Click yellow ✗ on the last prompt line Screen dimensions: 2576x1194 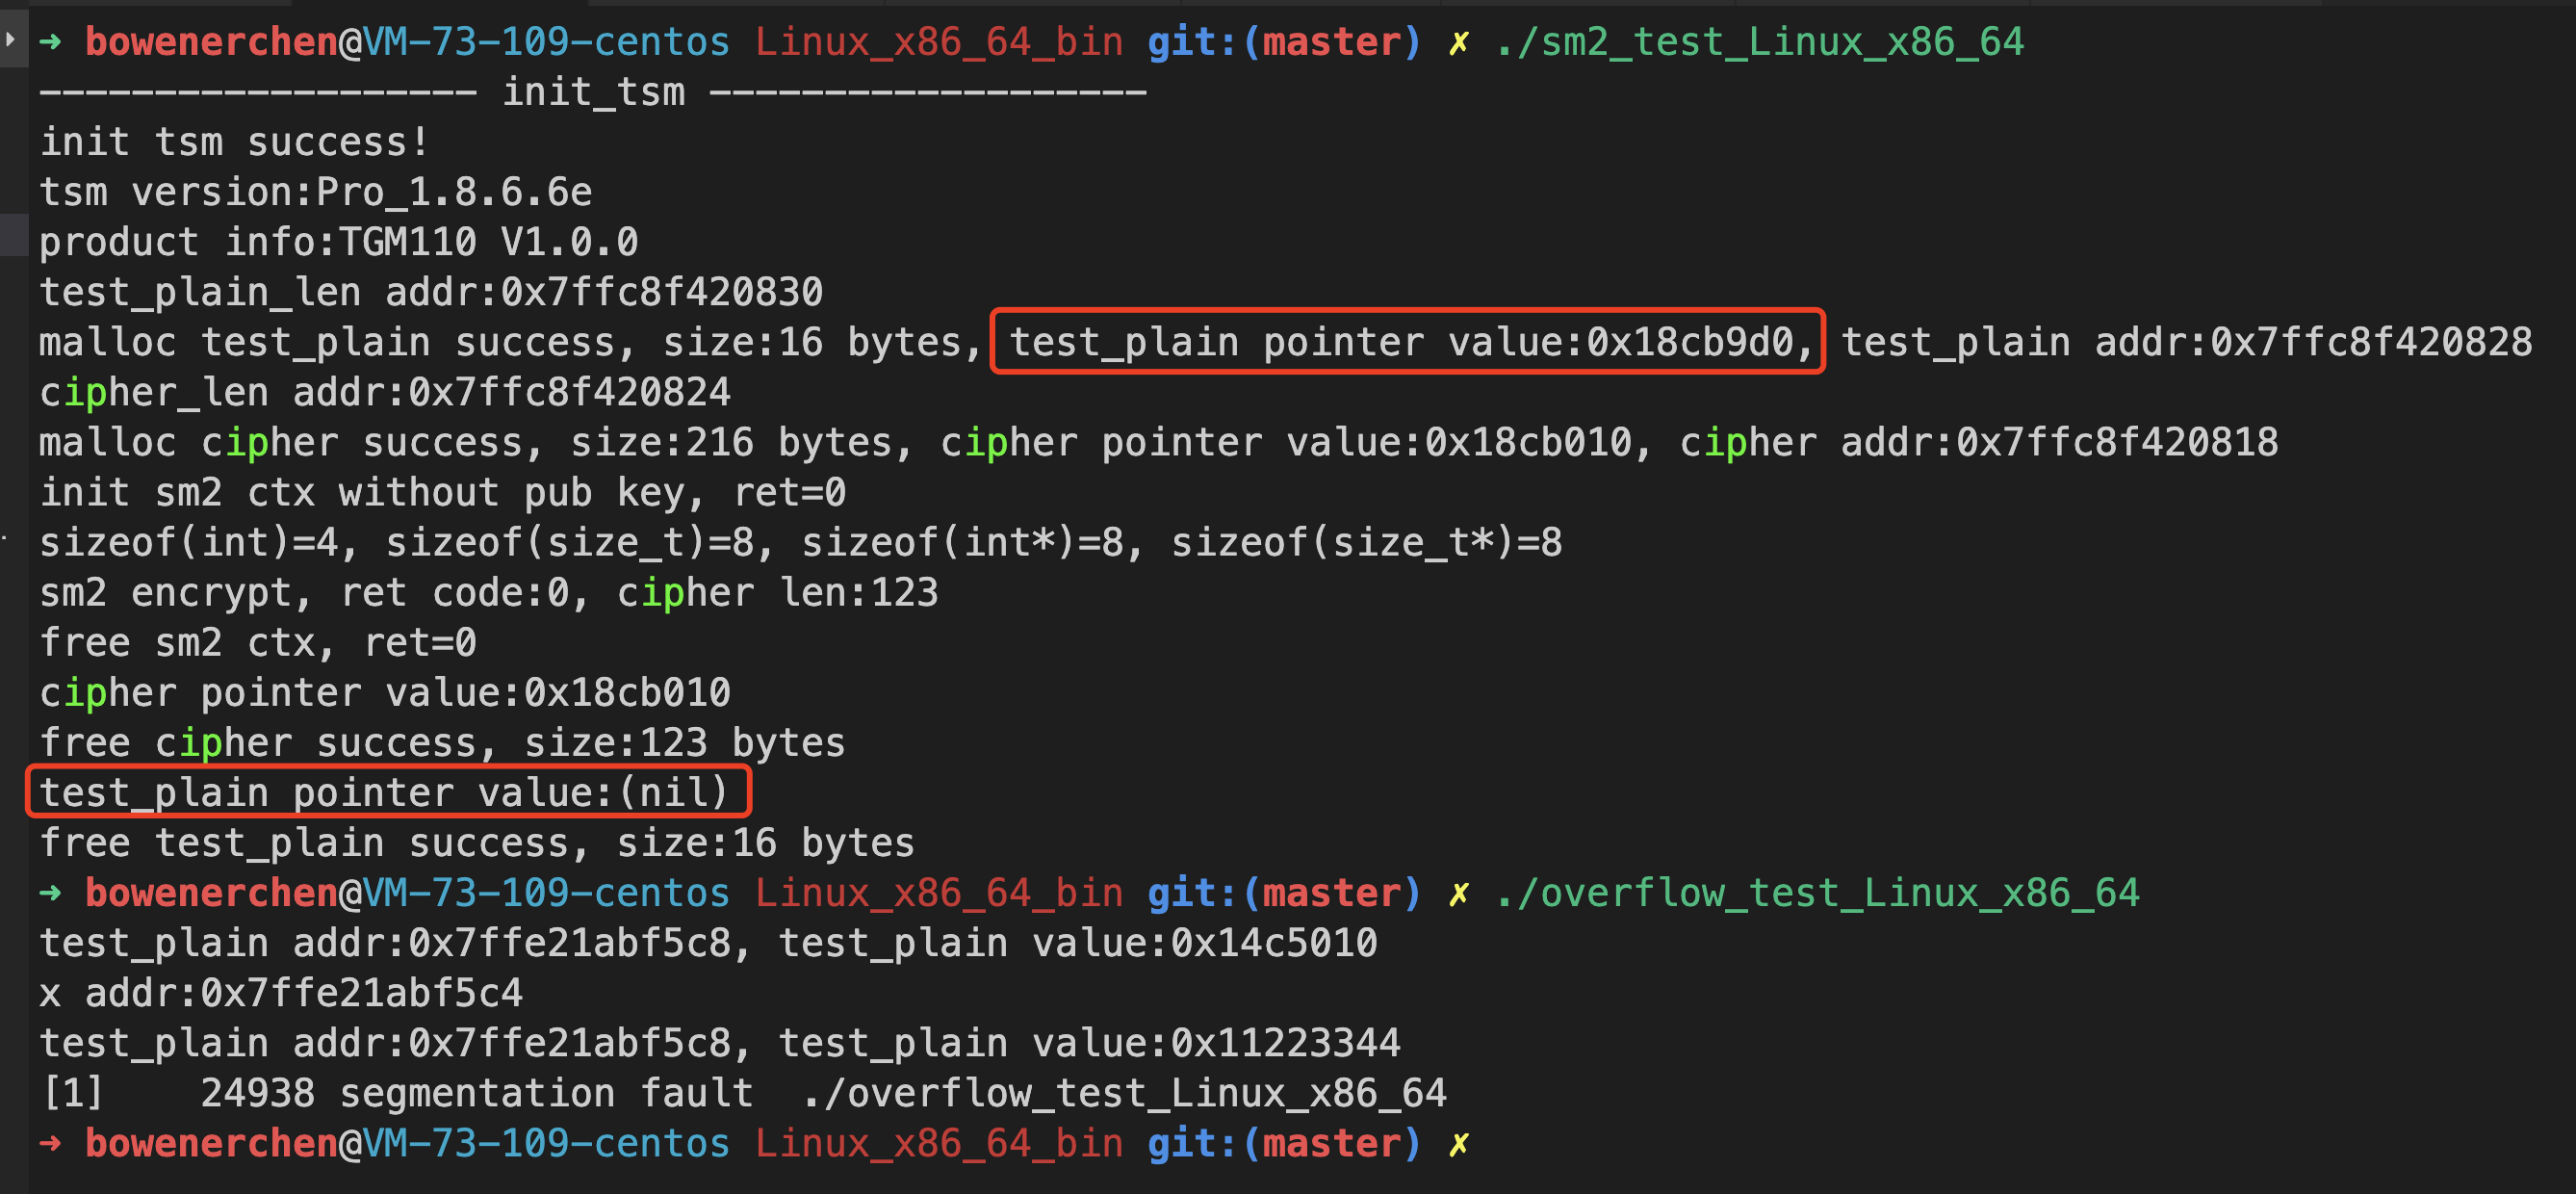[x=1459, y=1144]
